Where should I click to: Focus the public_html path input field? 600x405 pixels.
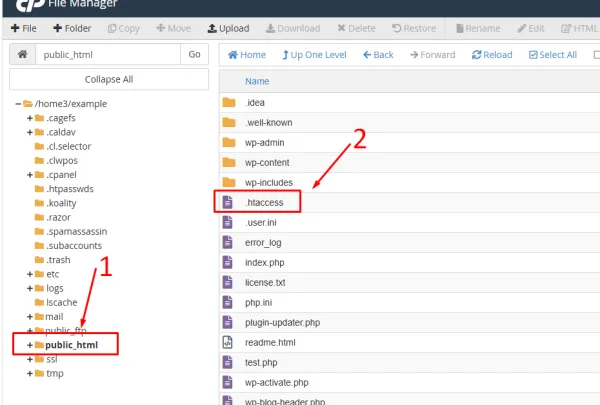tap(108, 54)
